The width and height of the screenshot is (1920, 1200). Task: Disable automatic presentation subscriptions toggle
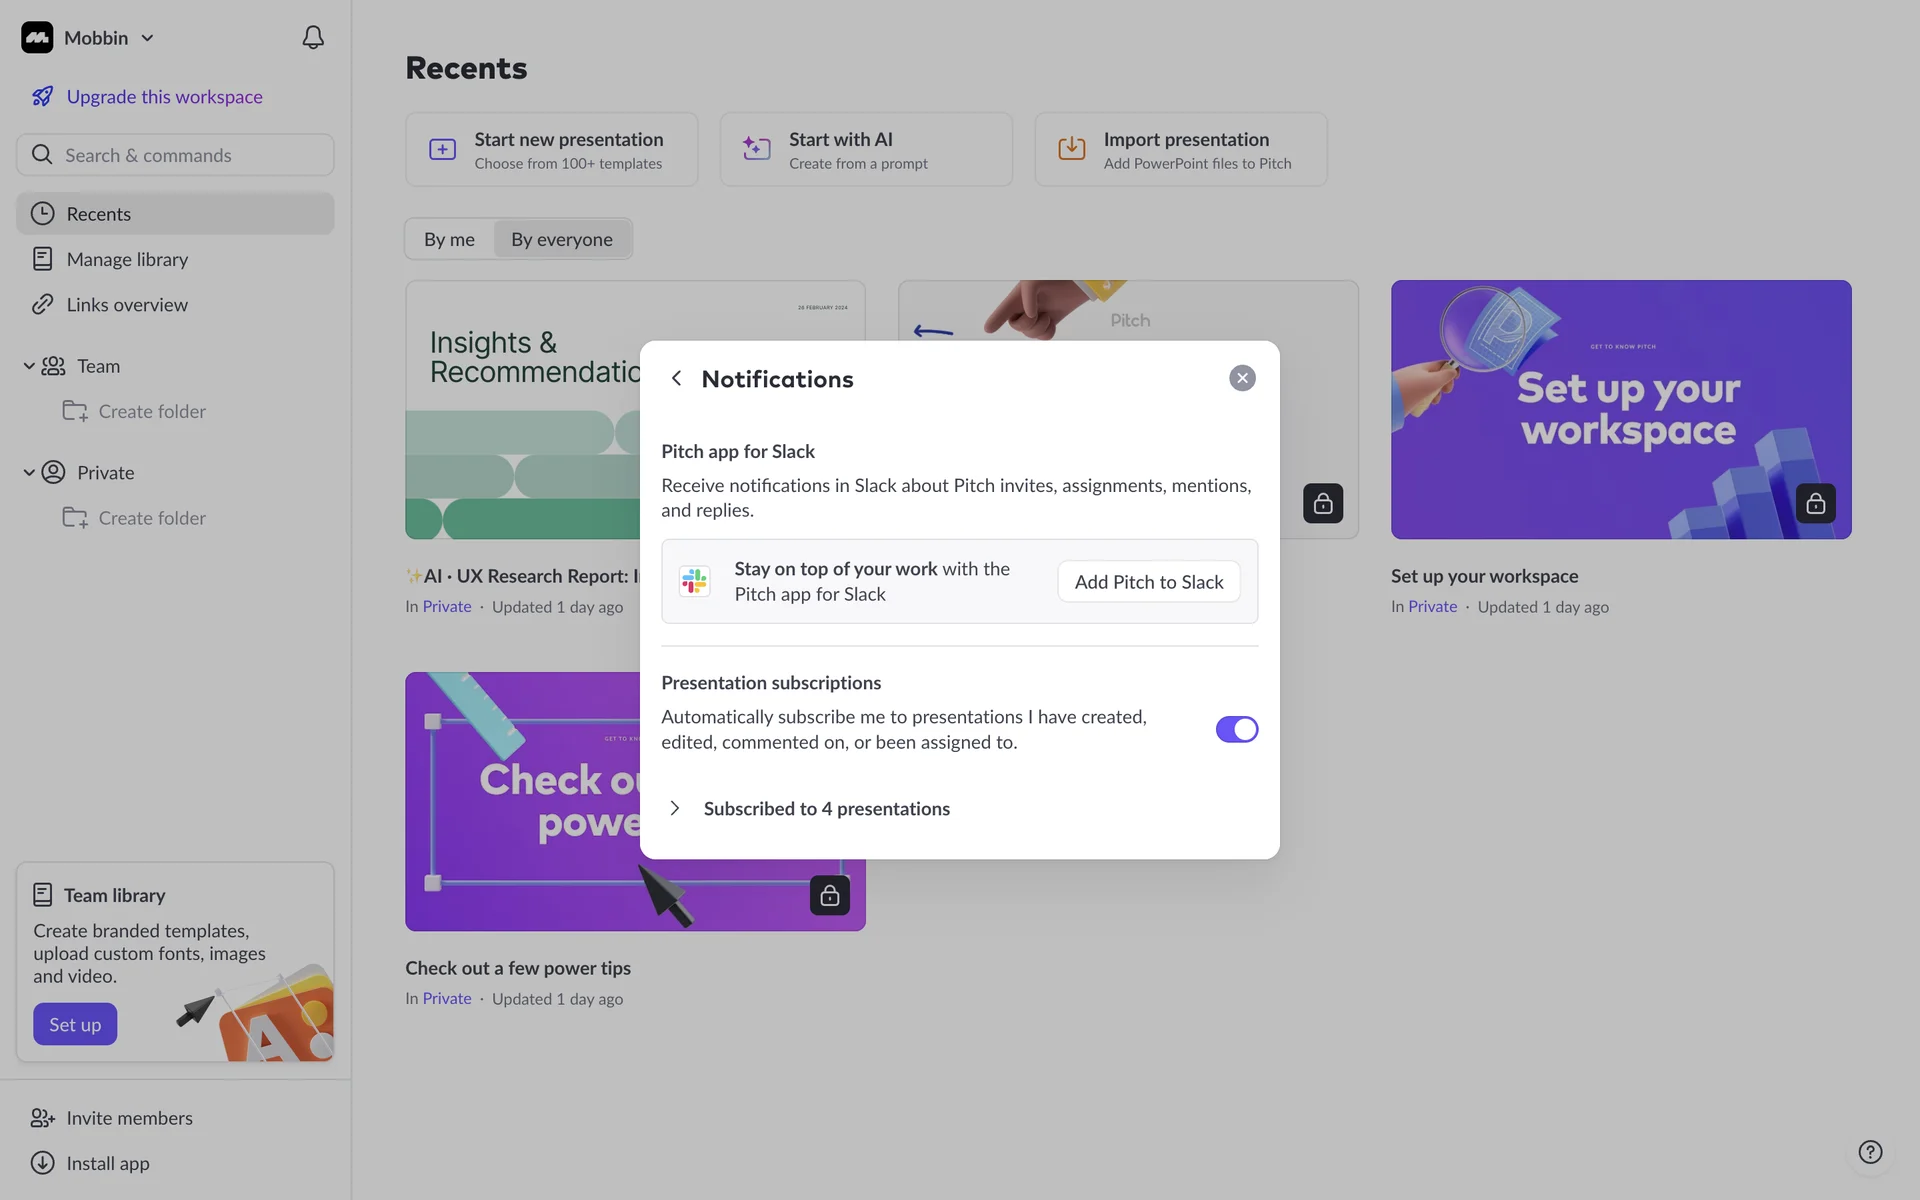coord(1236,729)
